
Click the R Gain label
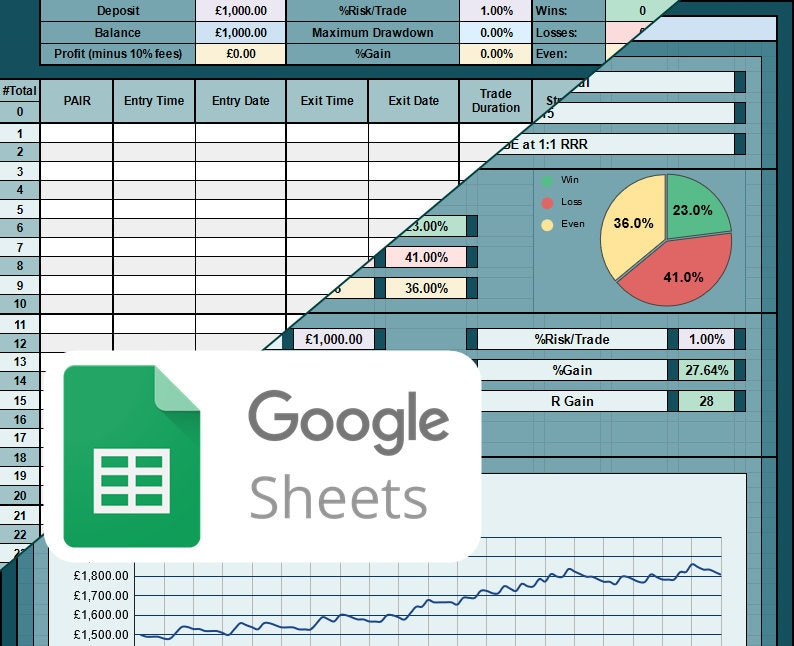[x=572, y=401]
